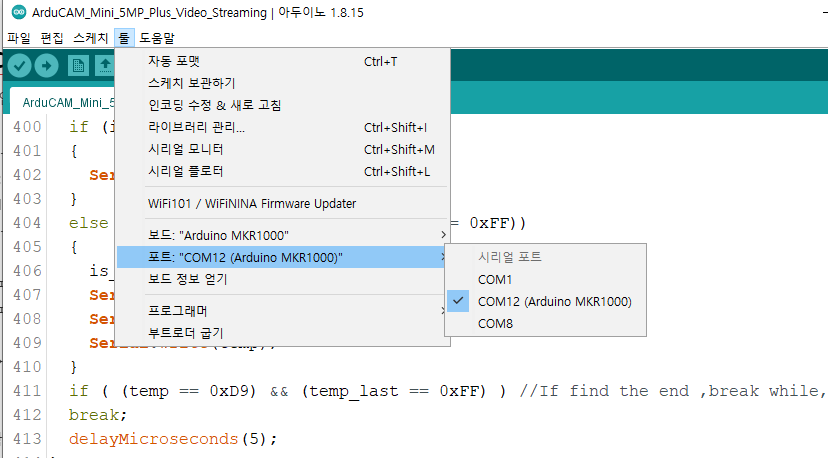Click the Arduino logo in title bar

[18, 12]
